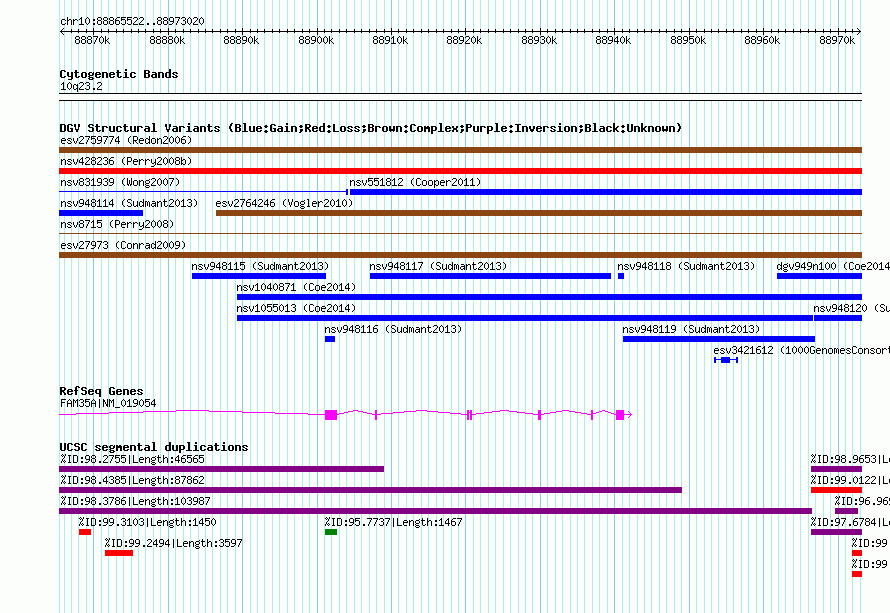Screen dimensions: 890x613
Task: Click the red bar under %ID:99.0122
Action: (x=836, y=490)
